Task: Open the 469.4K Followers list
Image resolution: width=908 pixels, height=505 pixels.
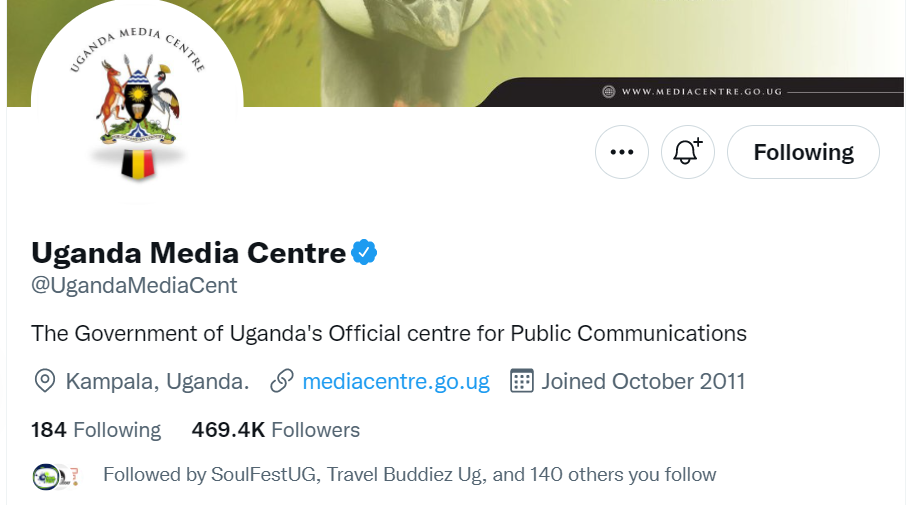Action: click(275, 430)
